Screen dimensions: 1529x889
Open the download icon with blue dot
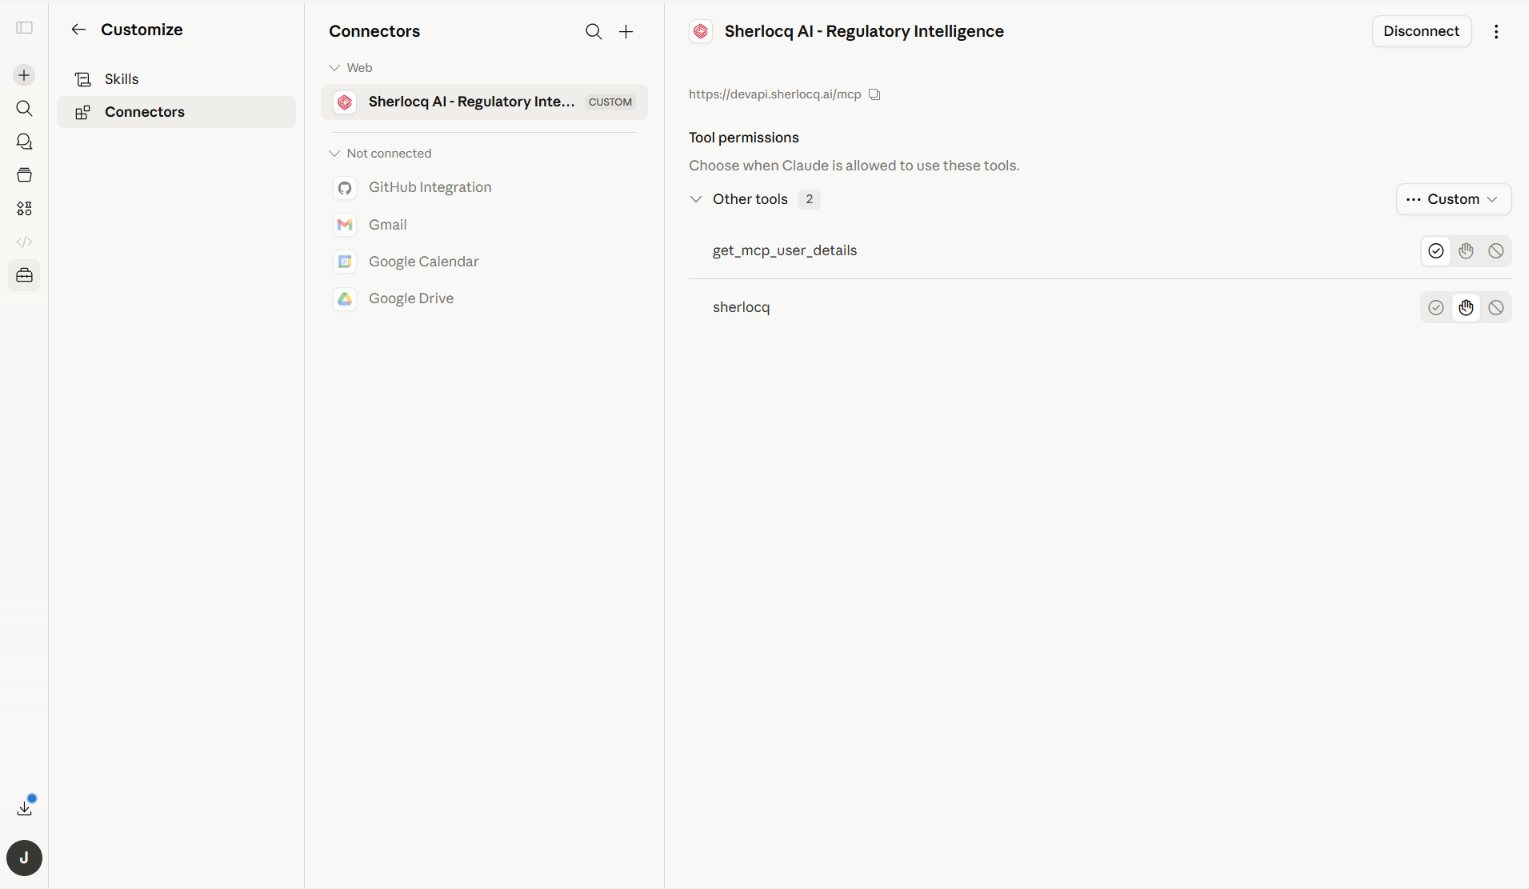[25, 806]
